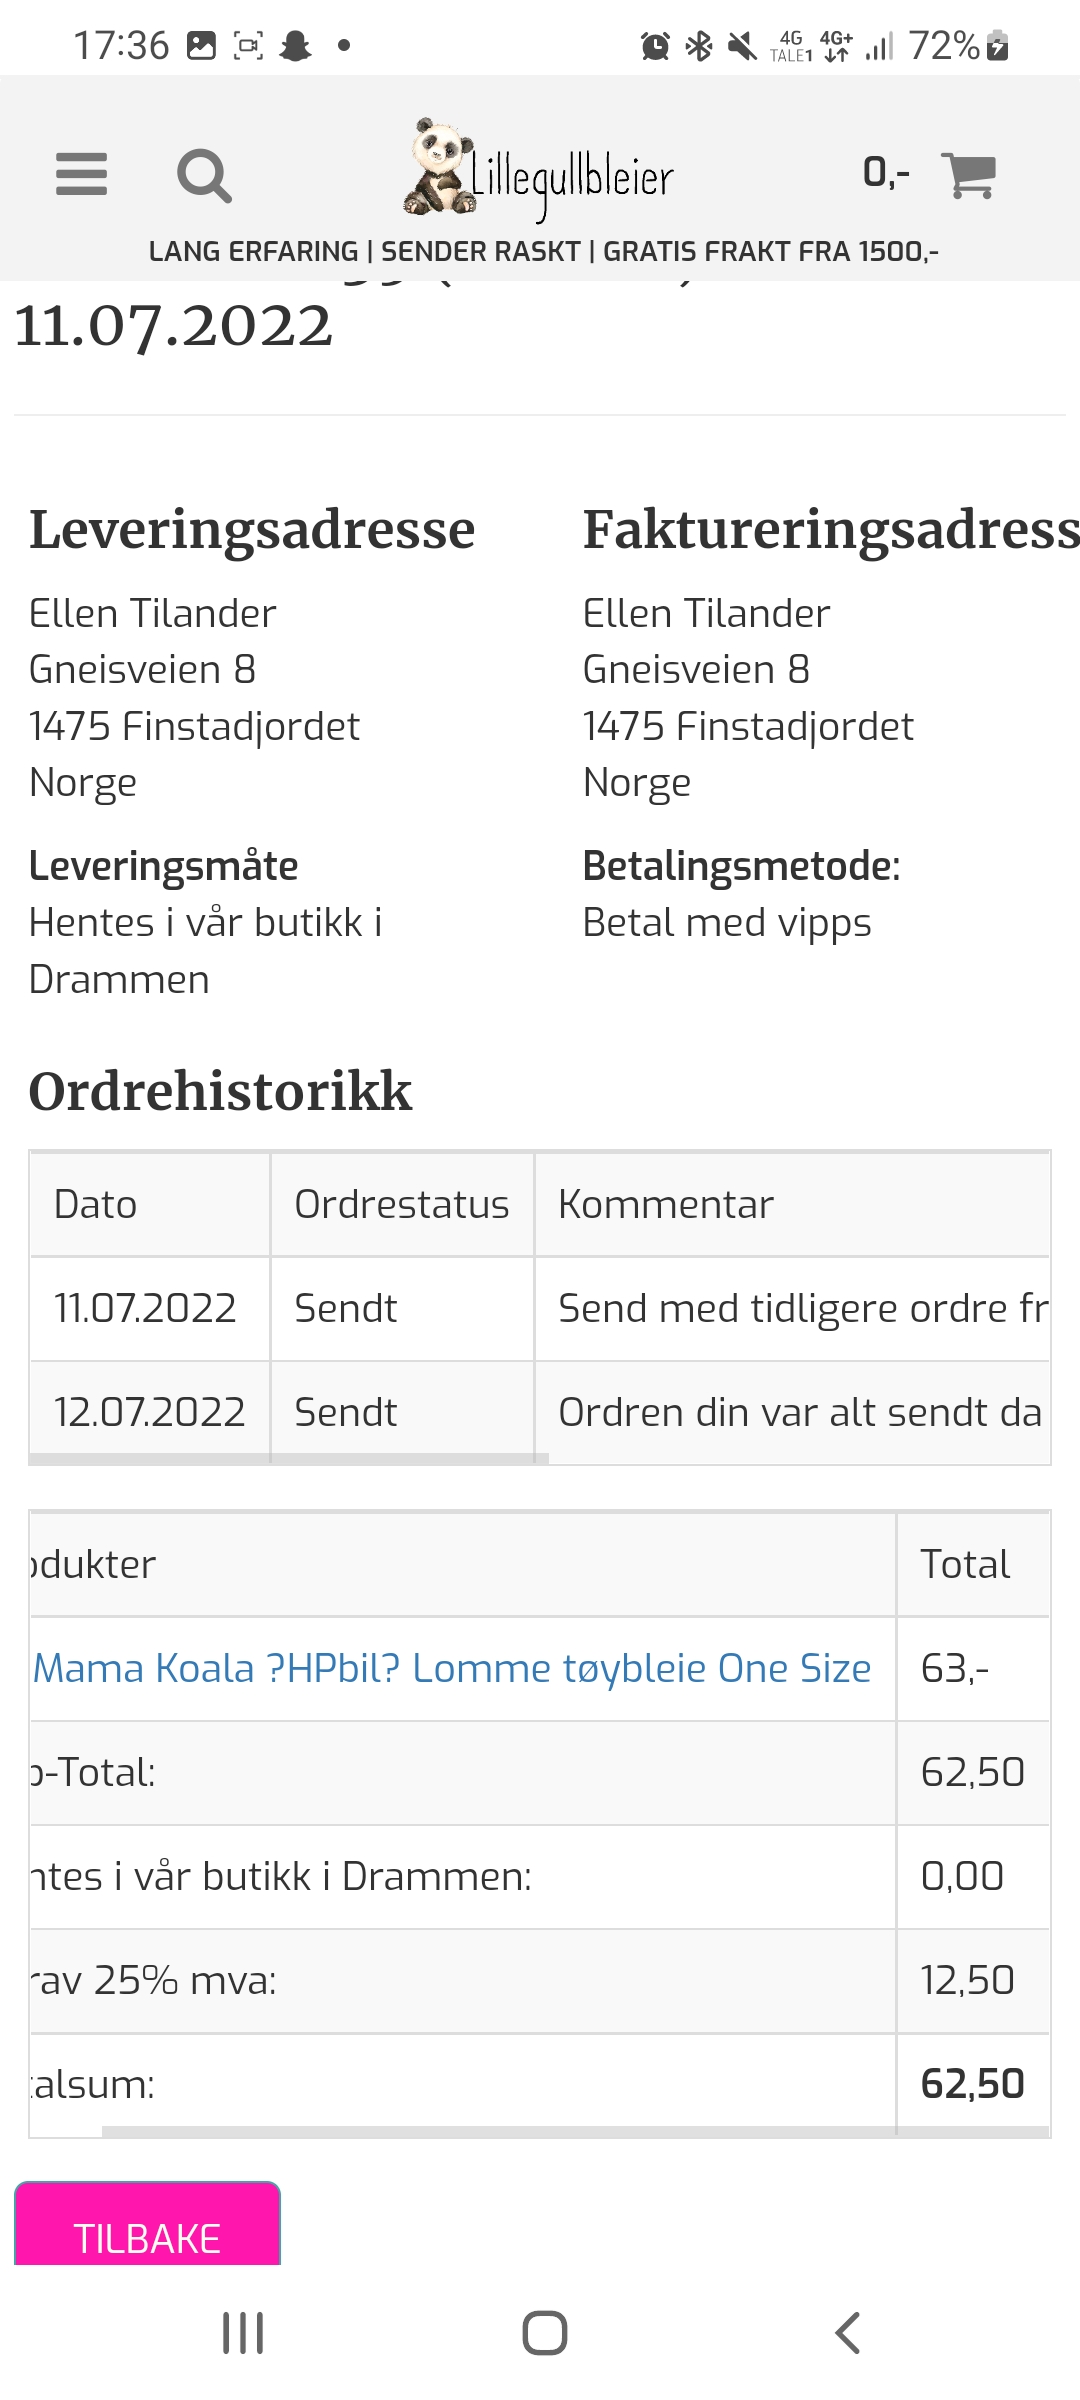Tap the alarm icon in status bar

coord(655,46)
